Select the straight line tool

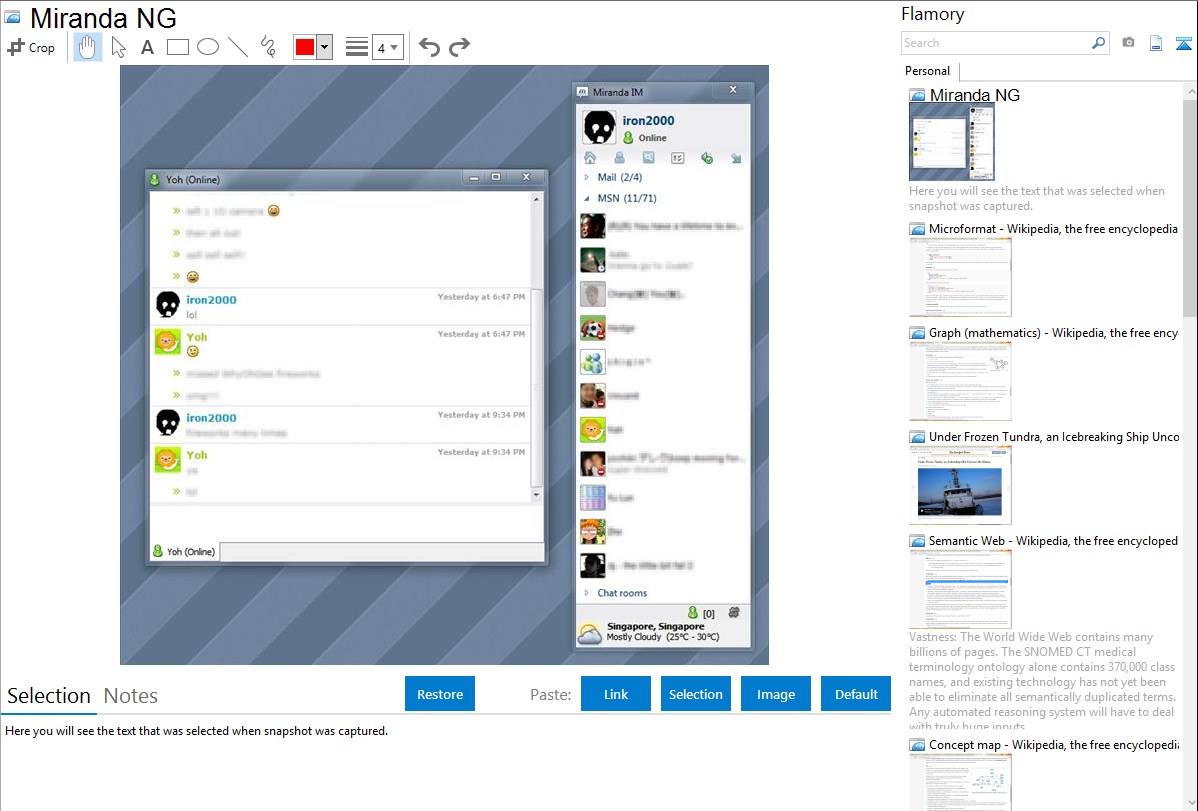[x=238, y=47]
